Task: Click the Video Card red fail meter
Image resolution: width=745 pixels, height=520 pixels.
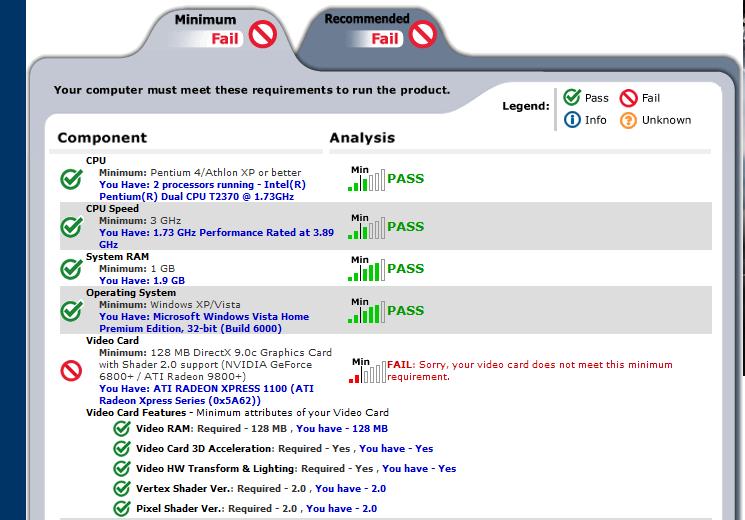Action: [366, 373]
